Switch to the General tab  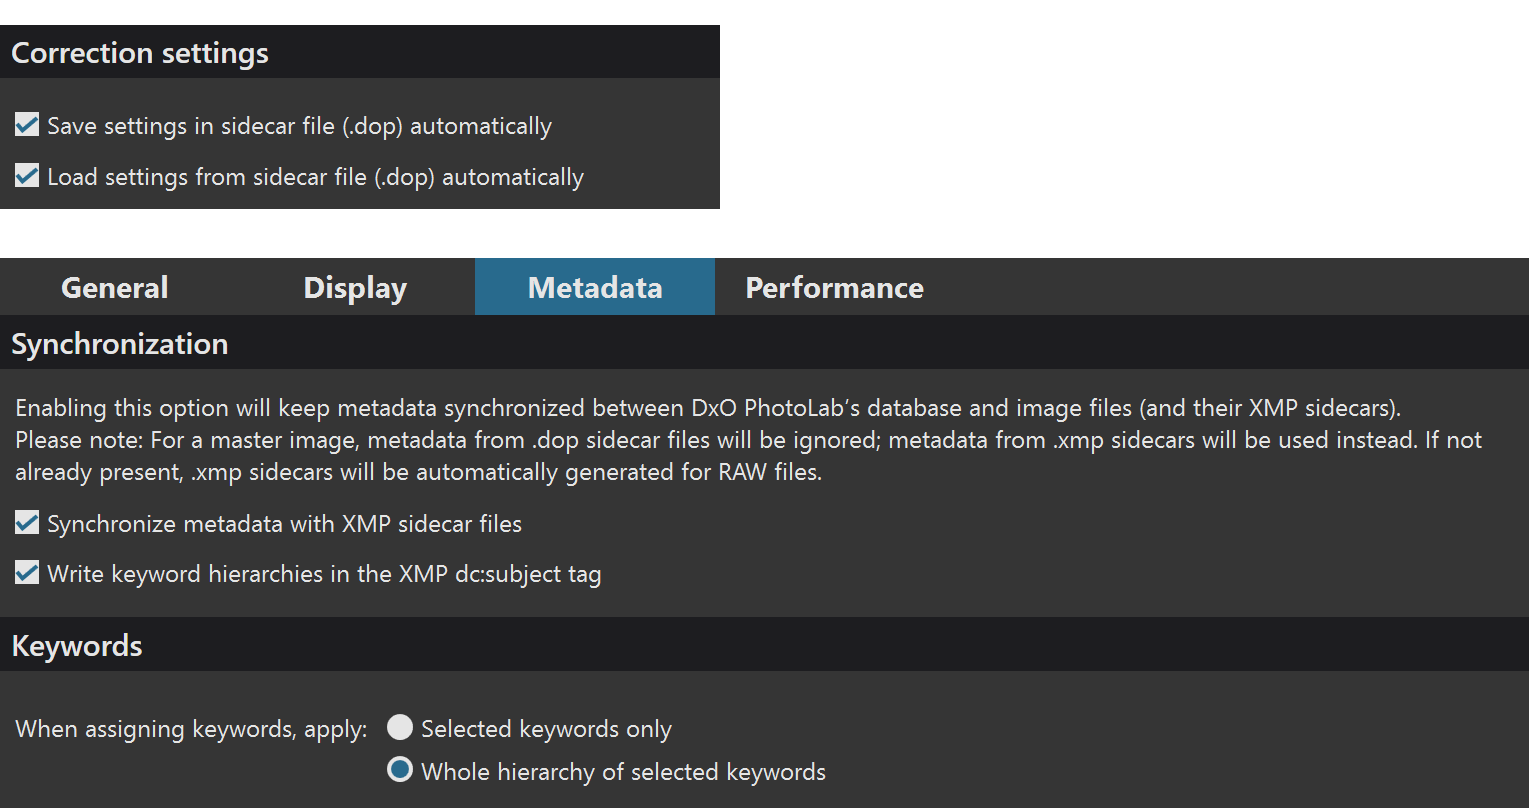click(115, 288)
